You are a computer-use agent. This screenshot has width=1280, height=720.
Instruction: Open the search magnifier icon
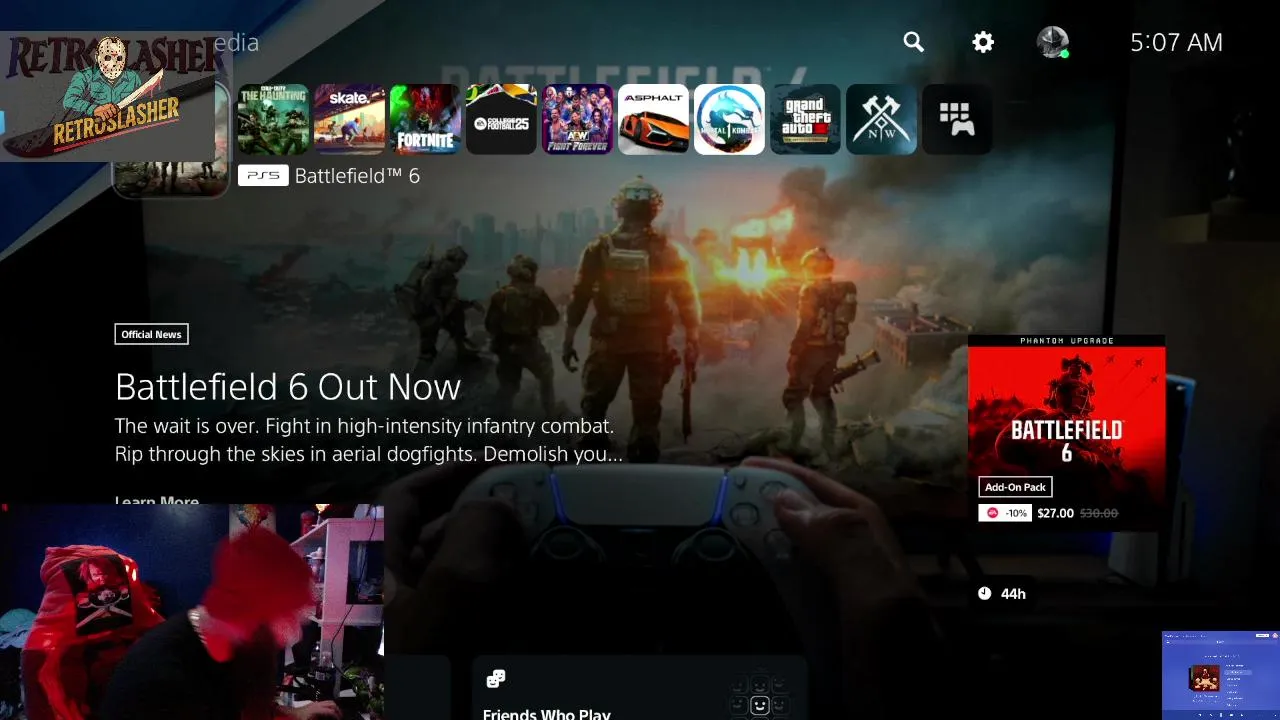click(x=913, y=42)
